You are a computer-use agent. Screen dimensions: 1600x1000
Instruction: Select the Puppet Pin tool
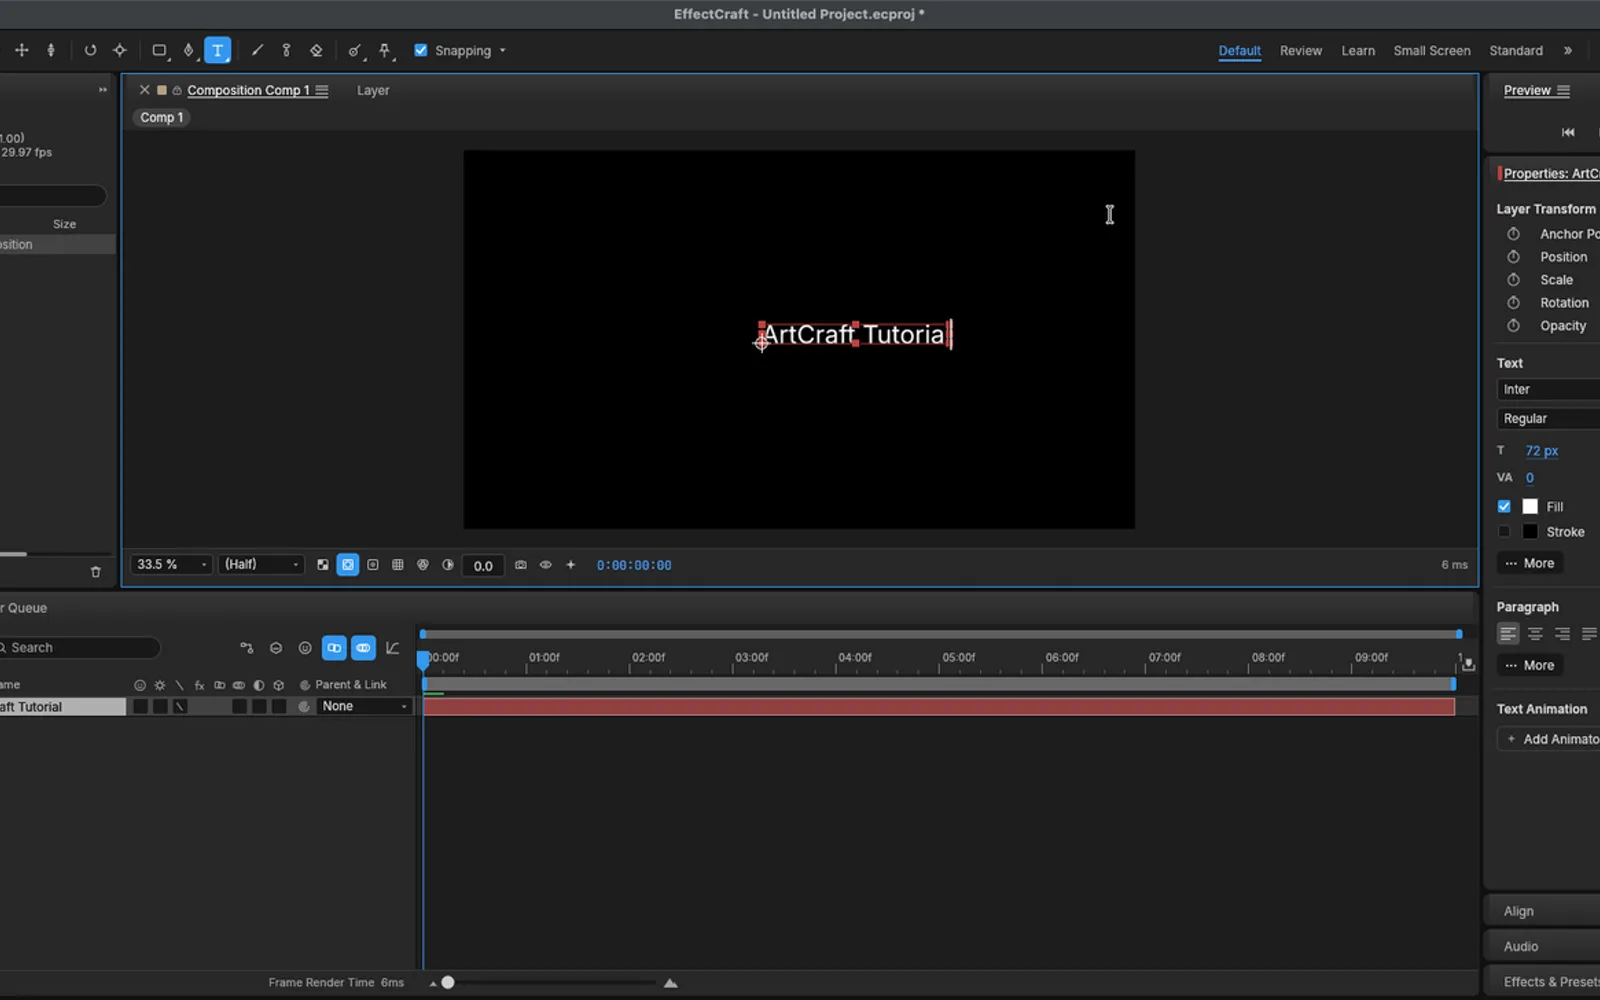[384, 50]
